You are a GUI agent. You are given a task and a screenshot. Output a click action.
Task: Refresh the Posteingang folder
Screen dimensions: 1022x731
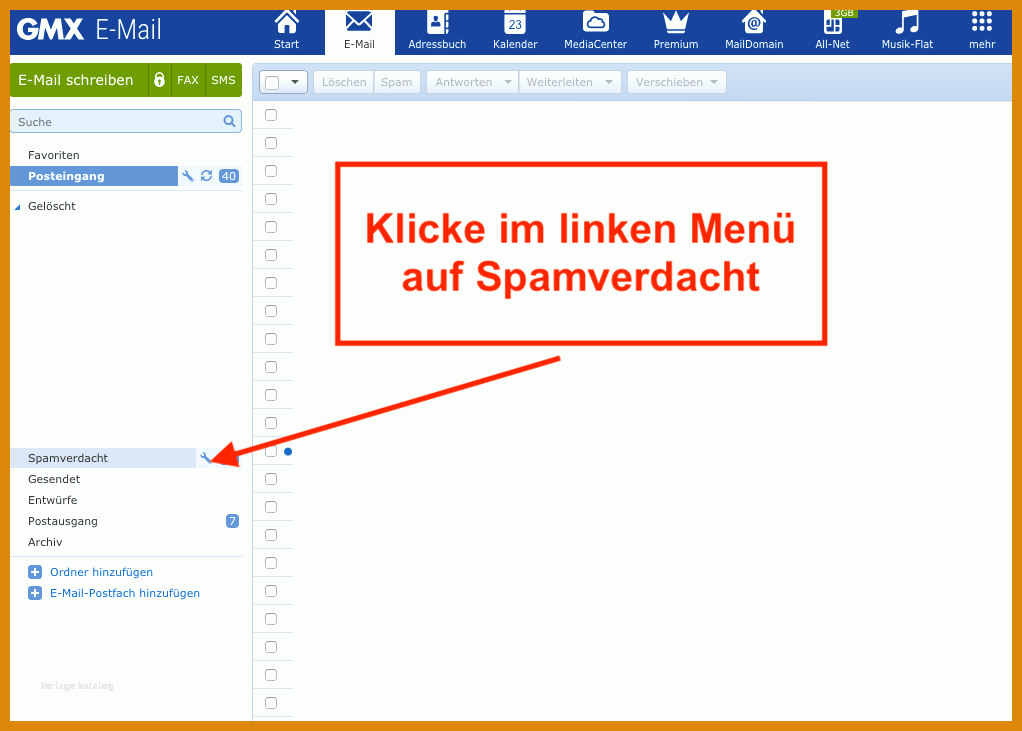(x=207, y=176)
